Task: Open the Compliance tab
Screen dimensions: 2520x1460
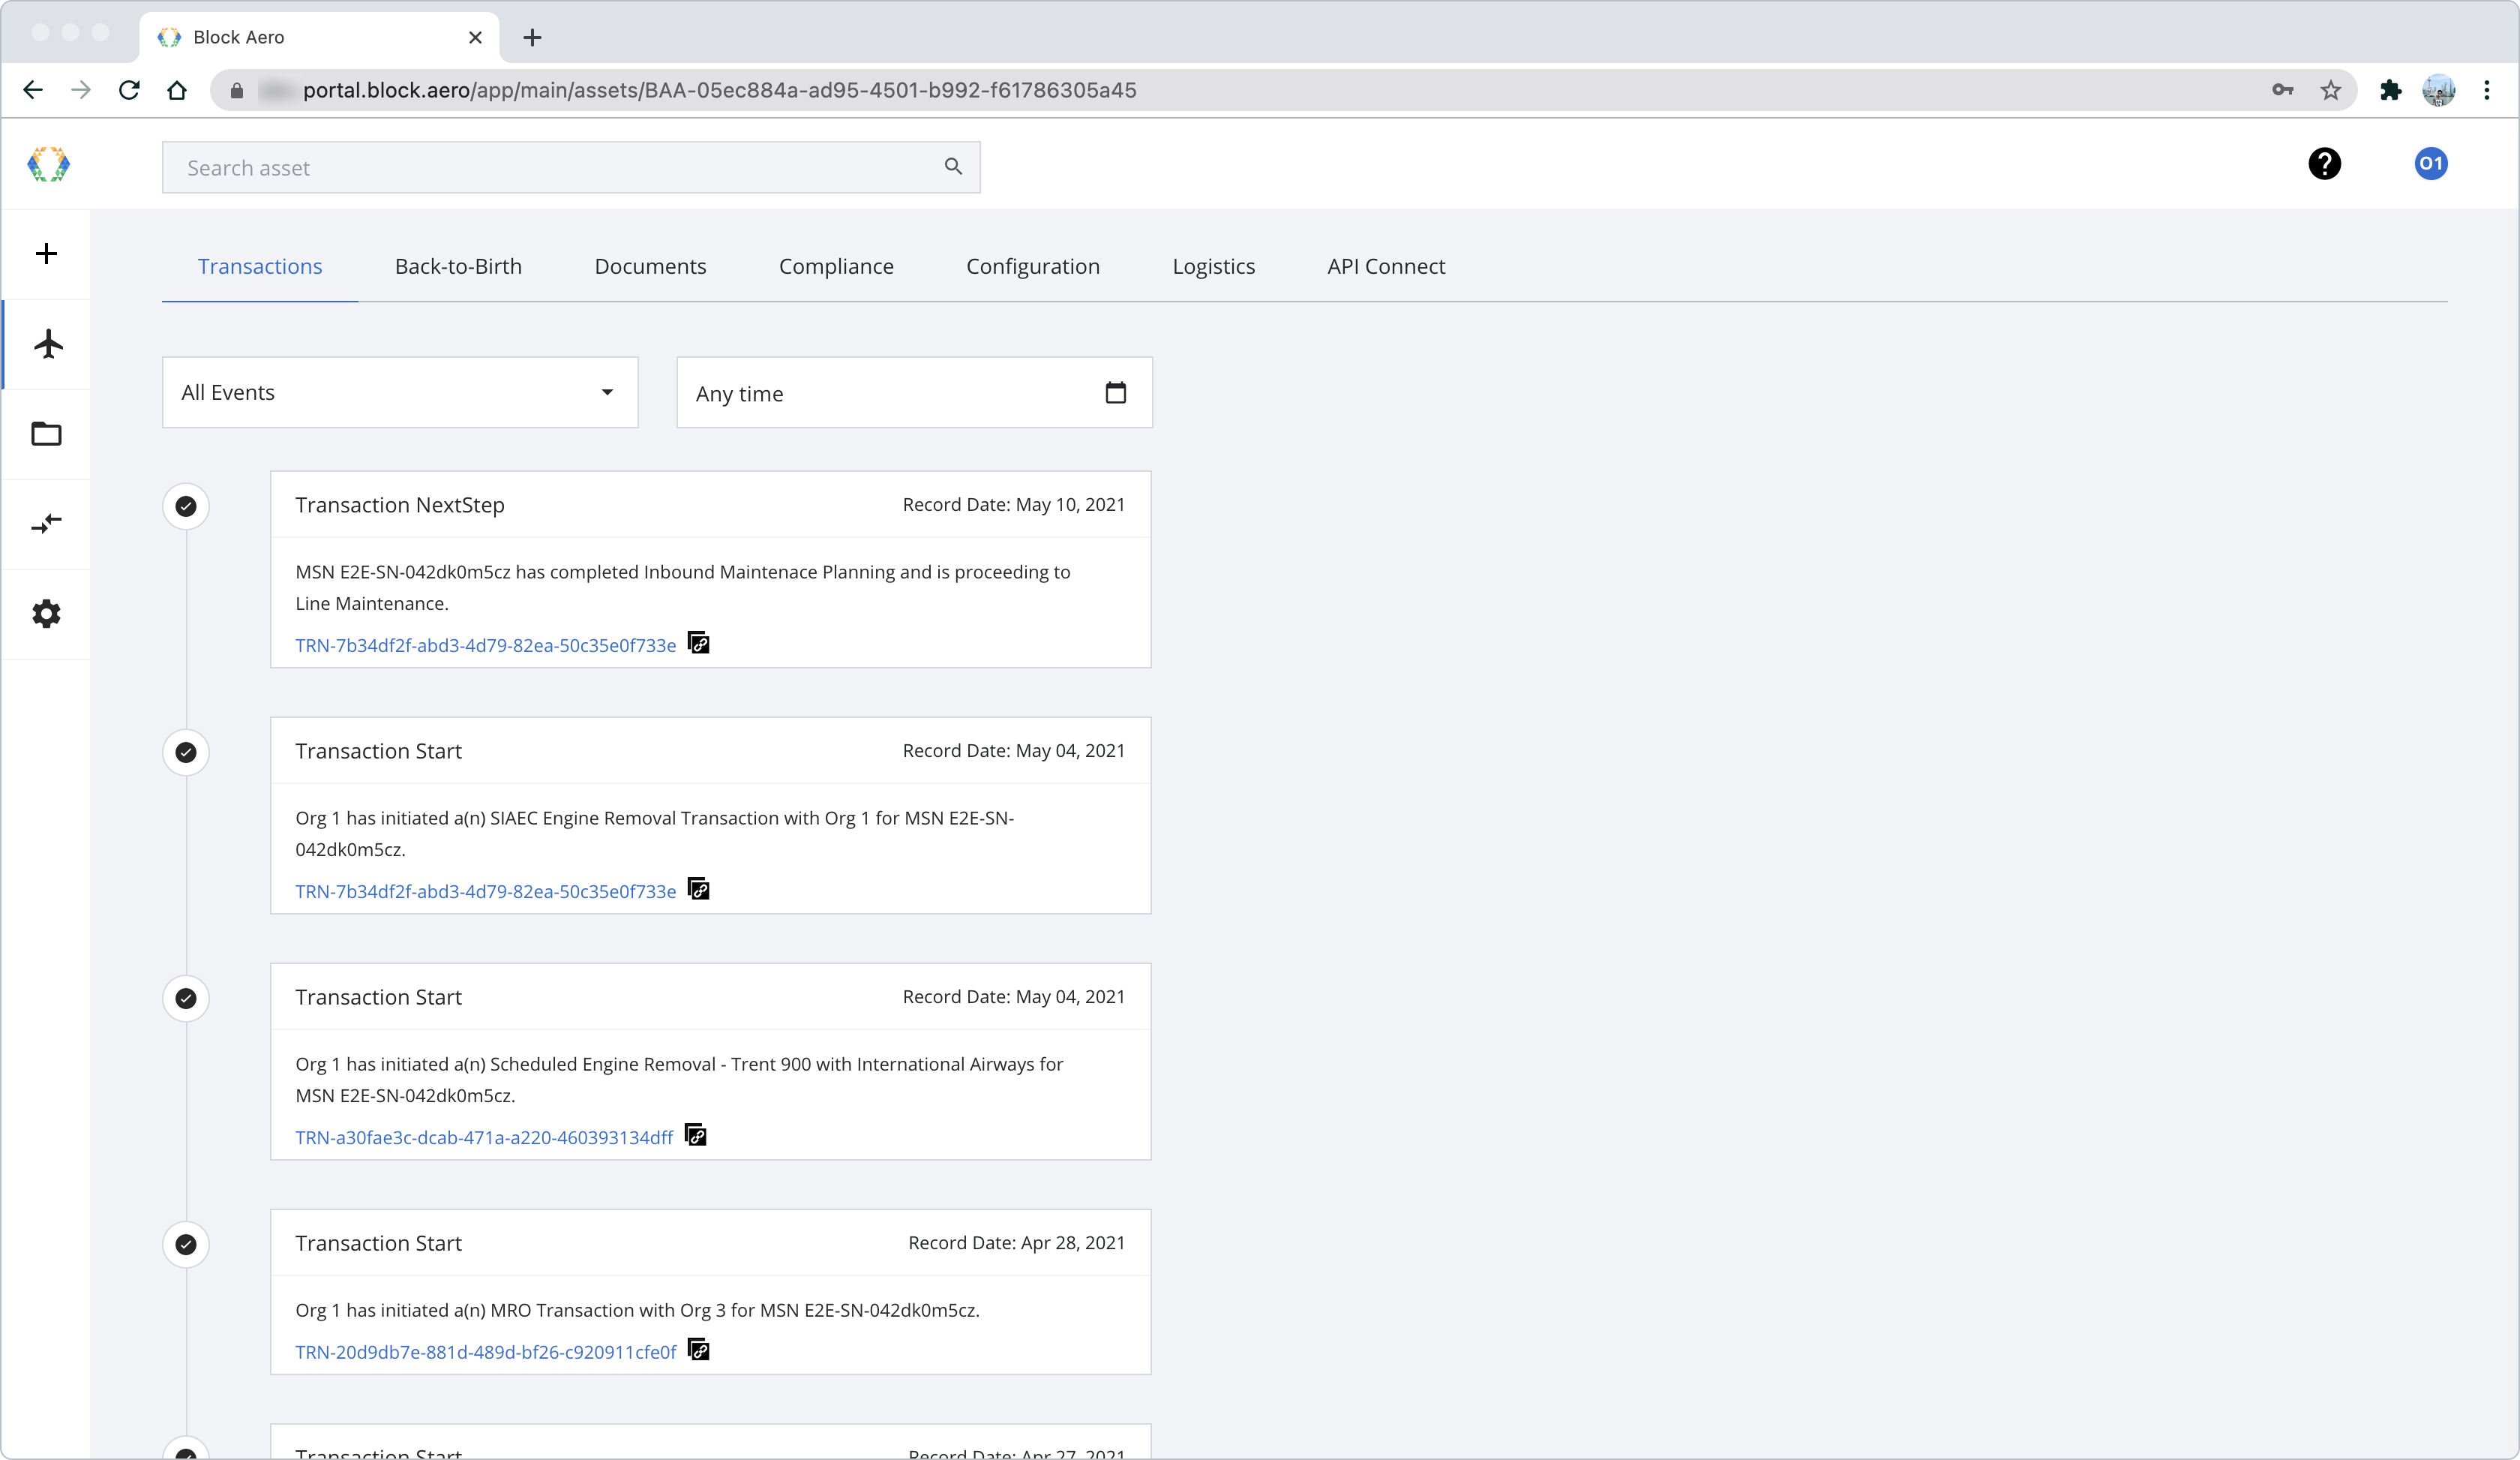Action: tap(836, 266)
